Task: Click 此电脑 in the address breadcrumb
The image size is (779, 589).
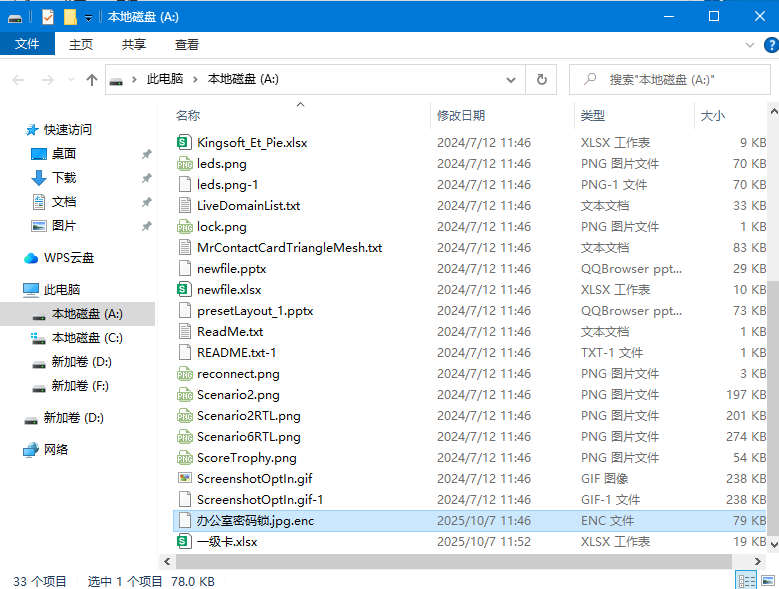Action: [x=165, y=80]
